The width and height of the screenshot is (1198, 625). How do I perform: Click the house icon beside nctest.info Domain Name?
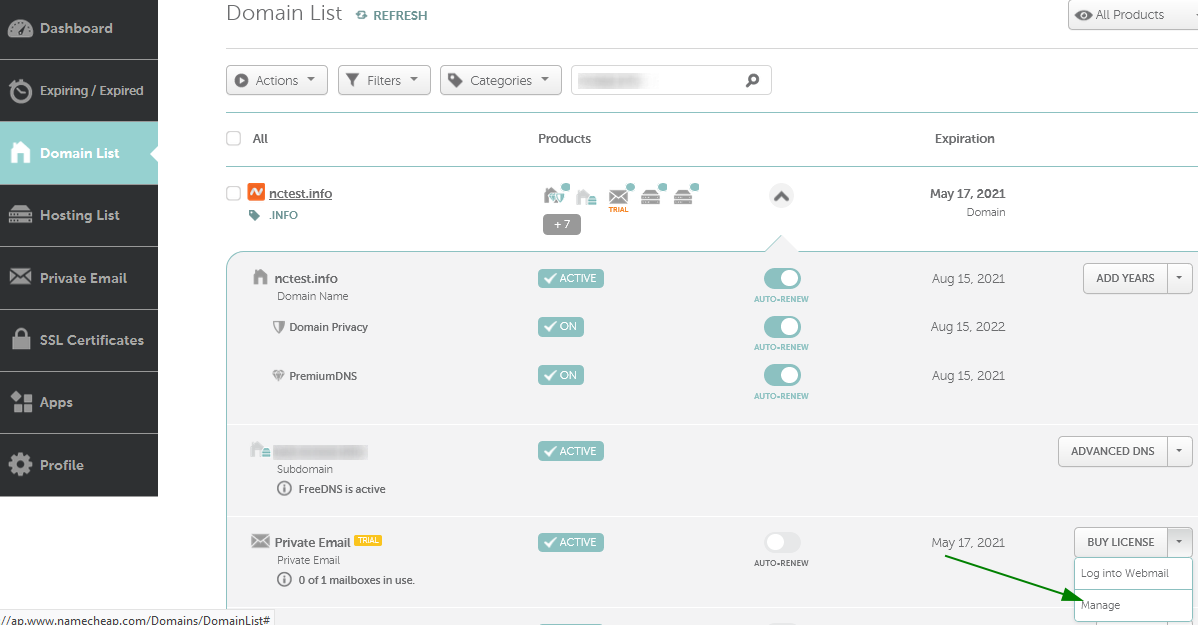click(261, 277)
